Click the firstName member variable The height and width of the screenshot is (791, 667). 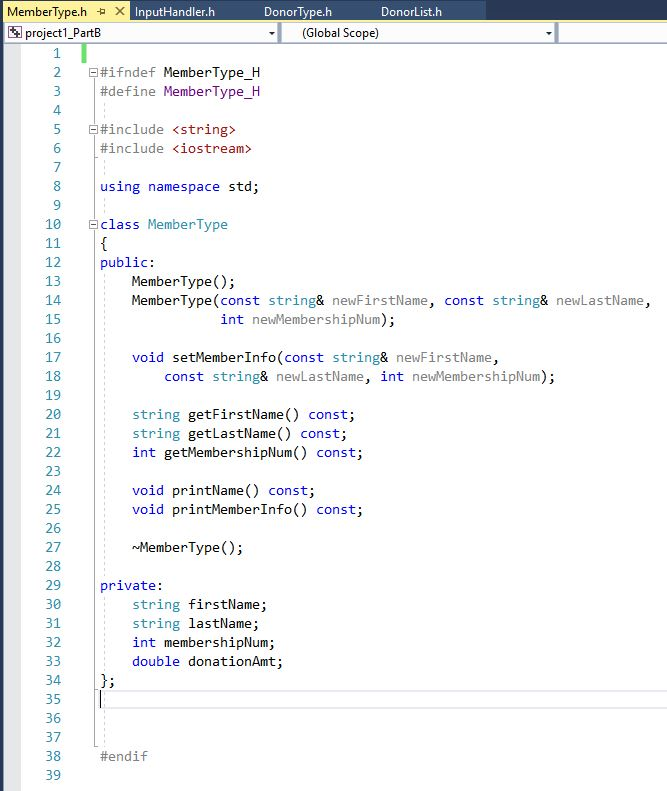[x=225, y=605]
